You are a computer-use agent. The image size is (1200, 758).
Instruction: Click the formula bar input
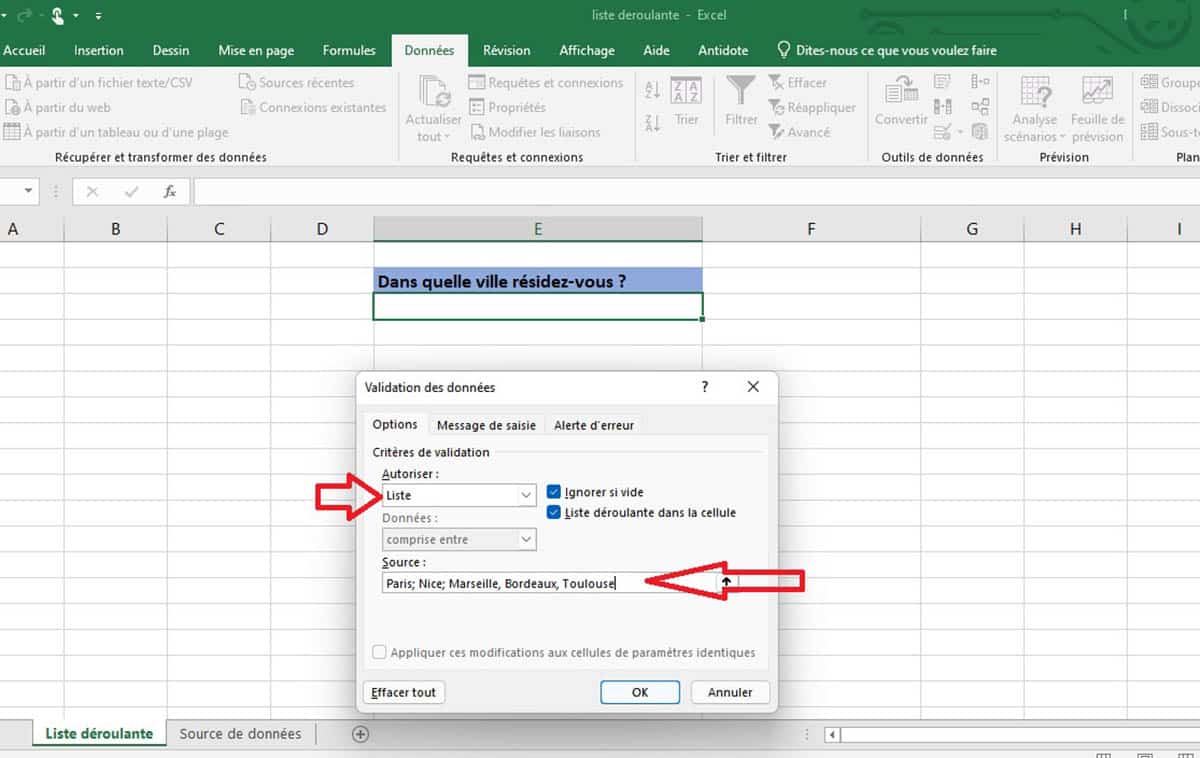click(x=696, y=191)
